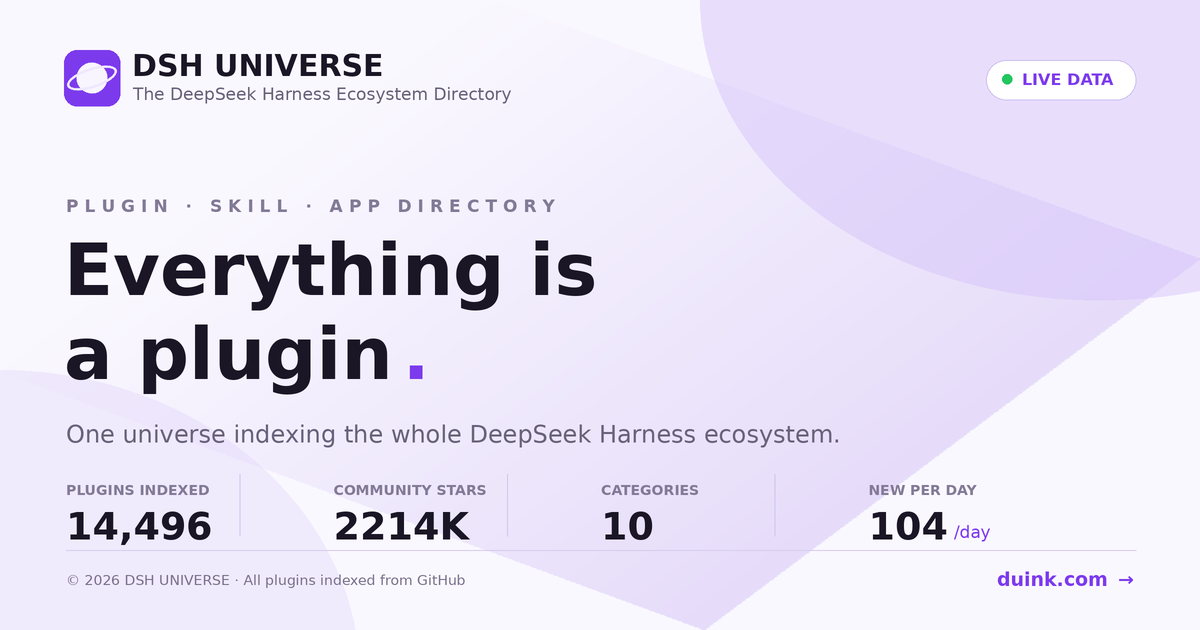Click the 'PLUGIN · SKILL · APP DIRECTORY' label
Screen dimensions: 1200x630
(312, 206)
